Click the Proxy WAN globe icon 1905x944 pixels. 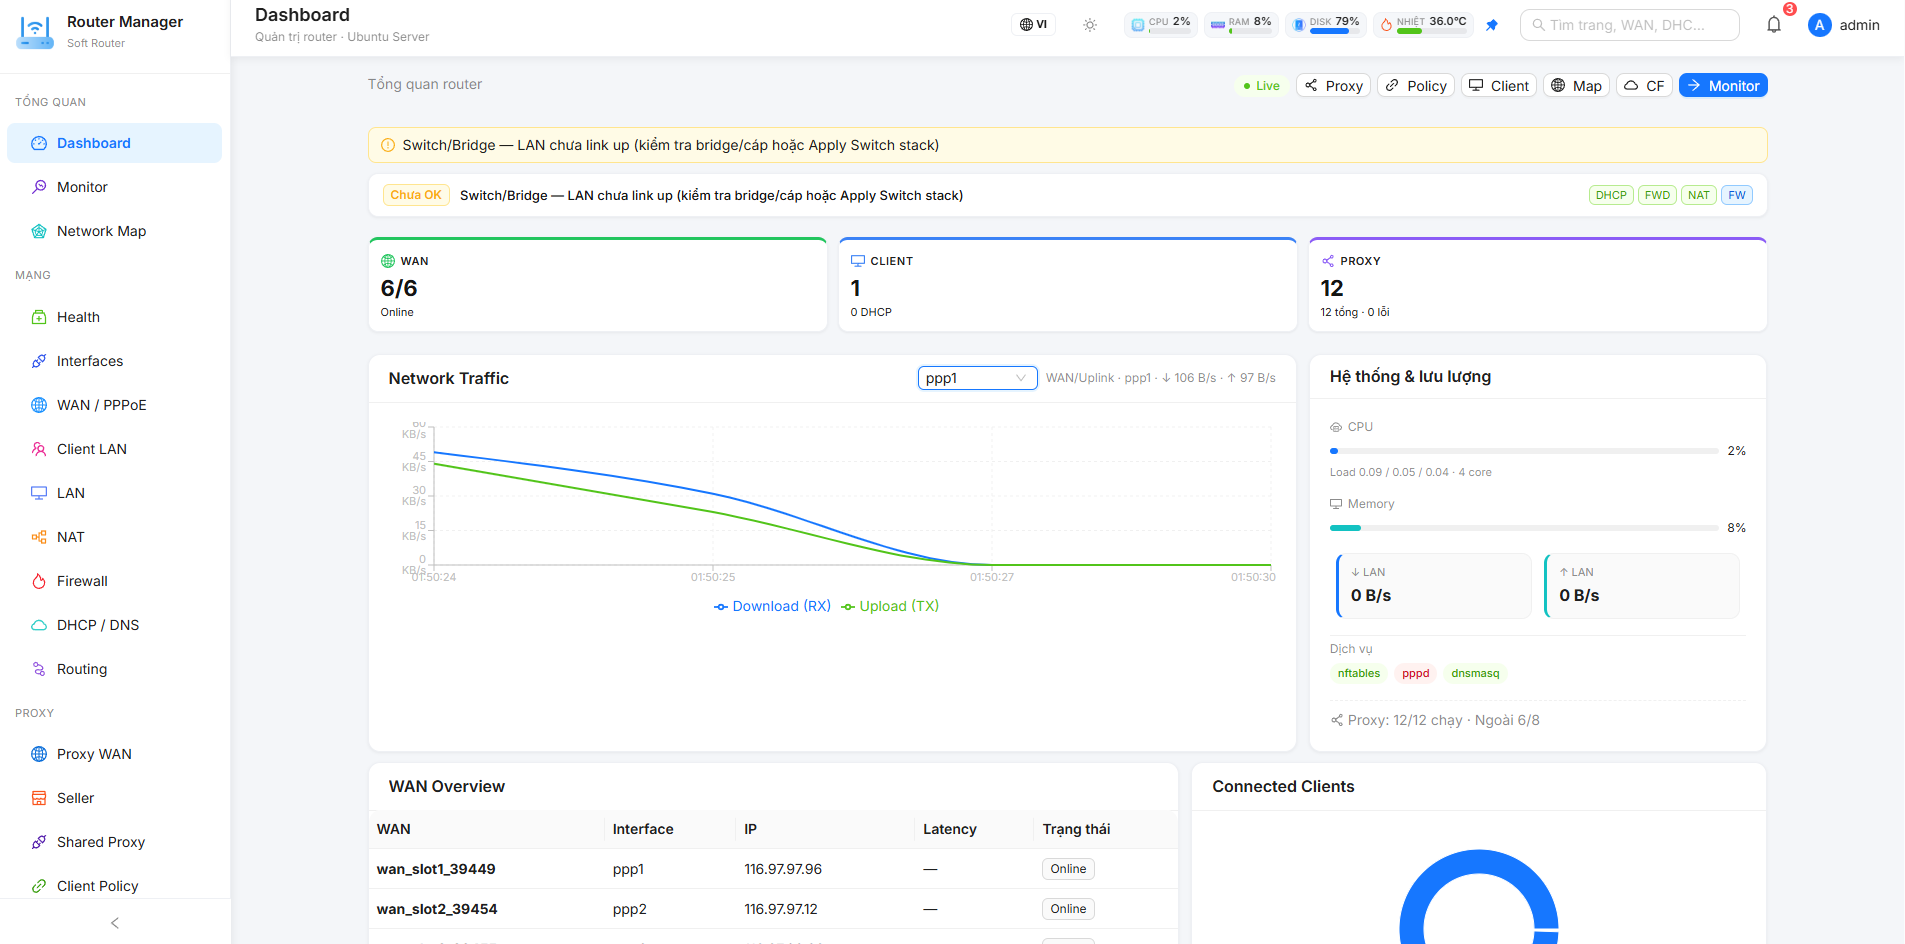(x=39, y=754)
